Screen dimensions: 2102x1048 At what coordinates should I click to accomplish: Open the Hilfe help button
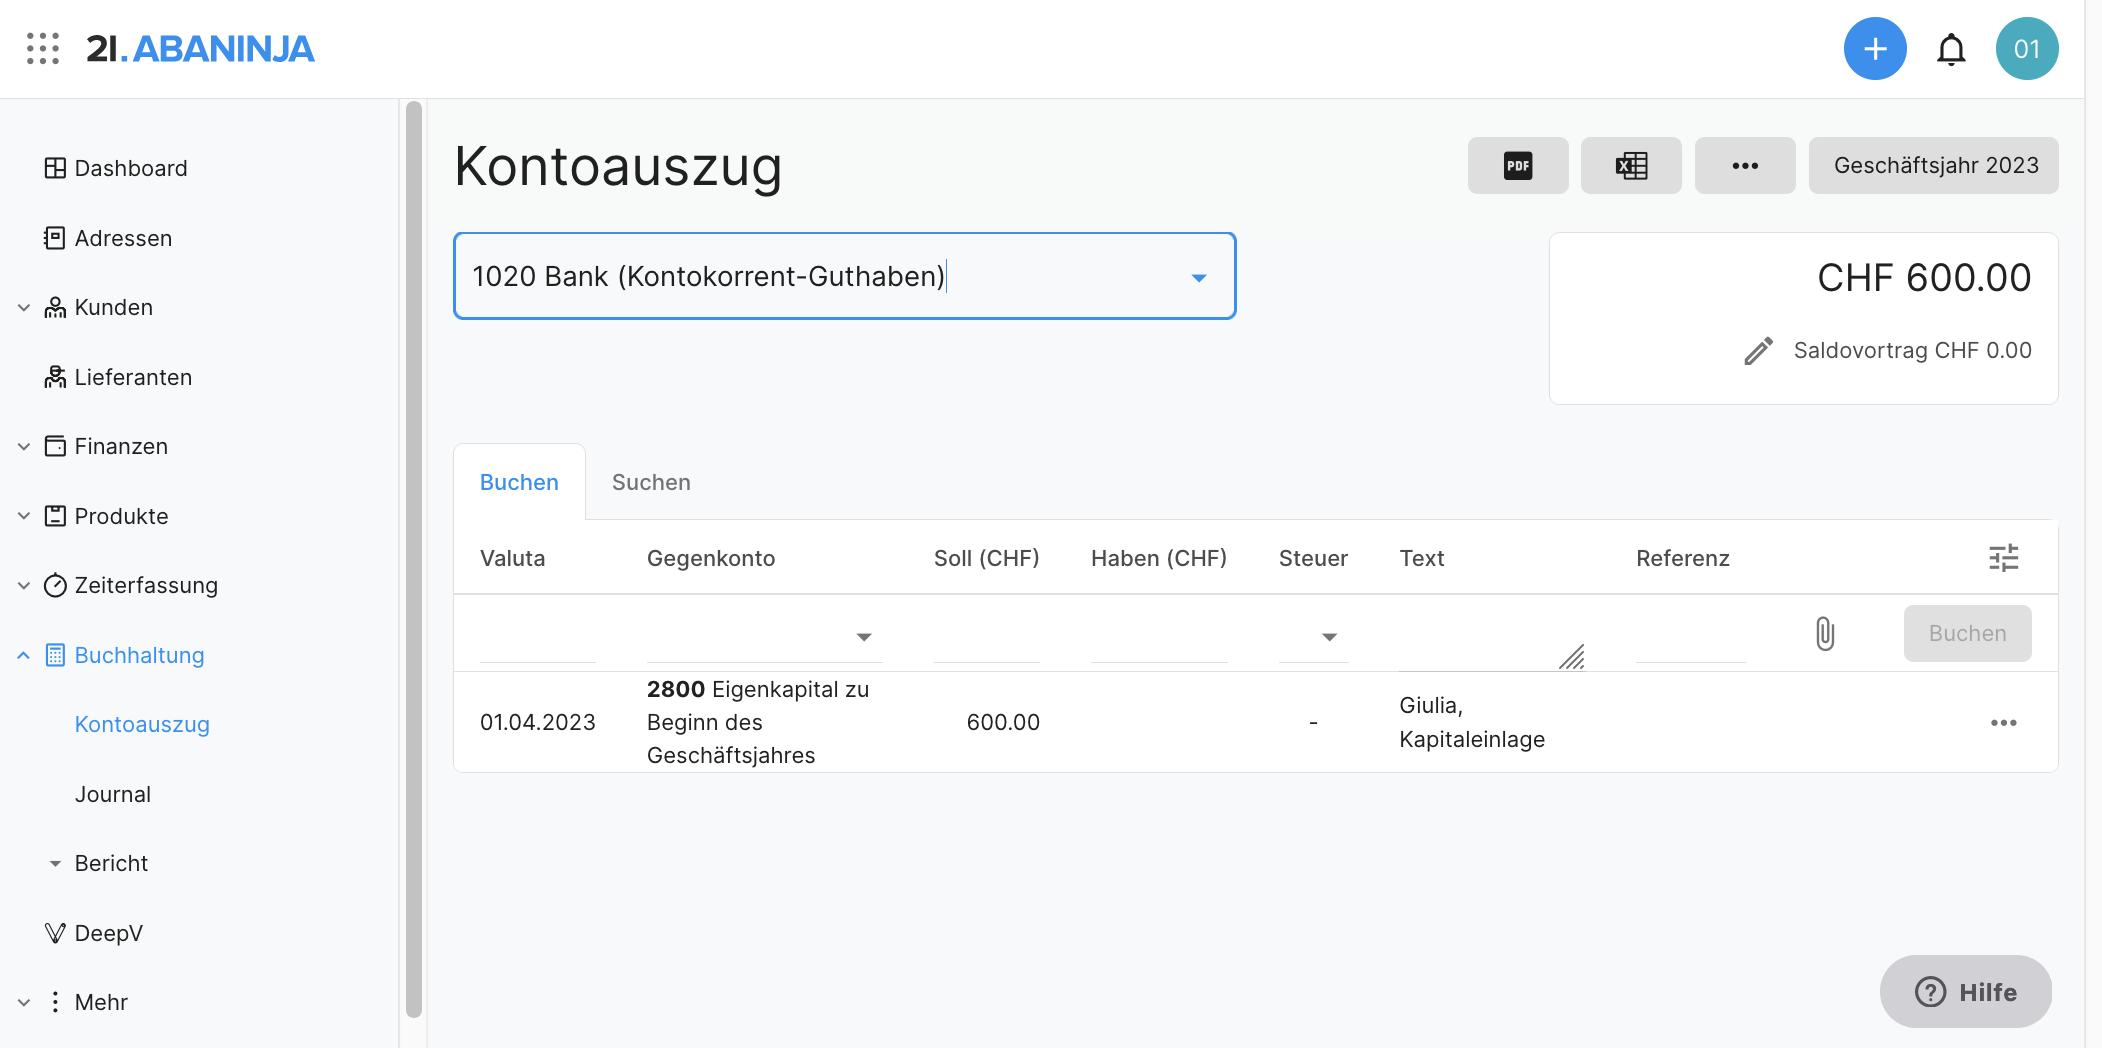(x=1965, y=991)
